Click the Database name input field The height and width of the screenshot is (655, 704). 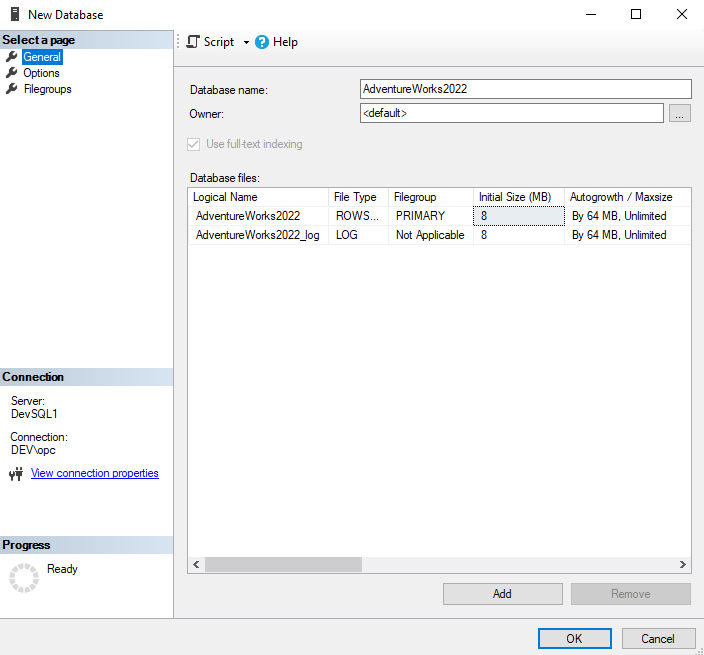point(525,89)
